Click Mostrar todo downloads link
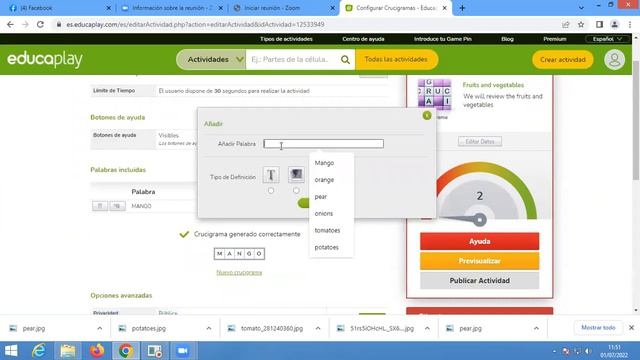 [x=598, y=328]
